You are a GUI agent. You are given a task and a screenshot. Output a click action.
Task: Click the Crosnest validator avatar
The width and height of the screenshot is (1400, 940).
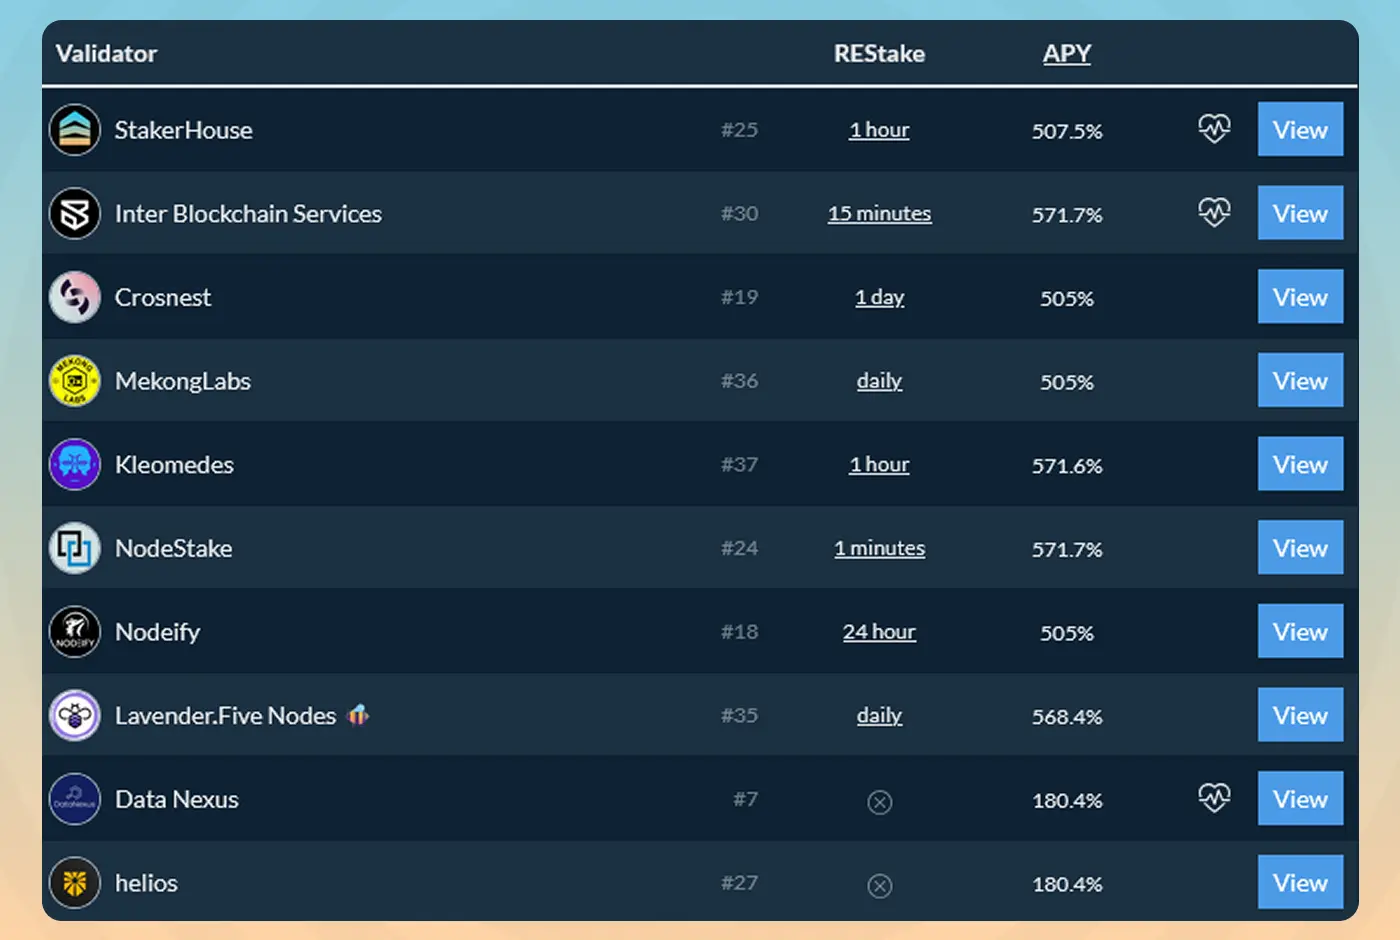point(75,297)
